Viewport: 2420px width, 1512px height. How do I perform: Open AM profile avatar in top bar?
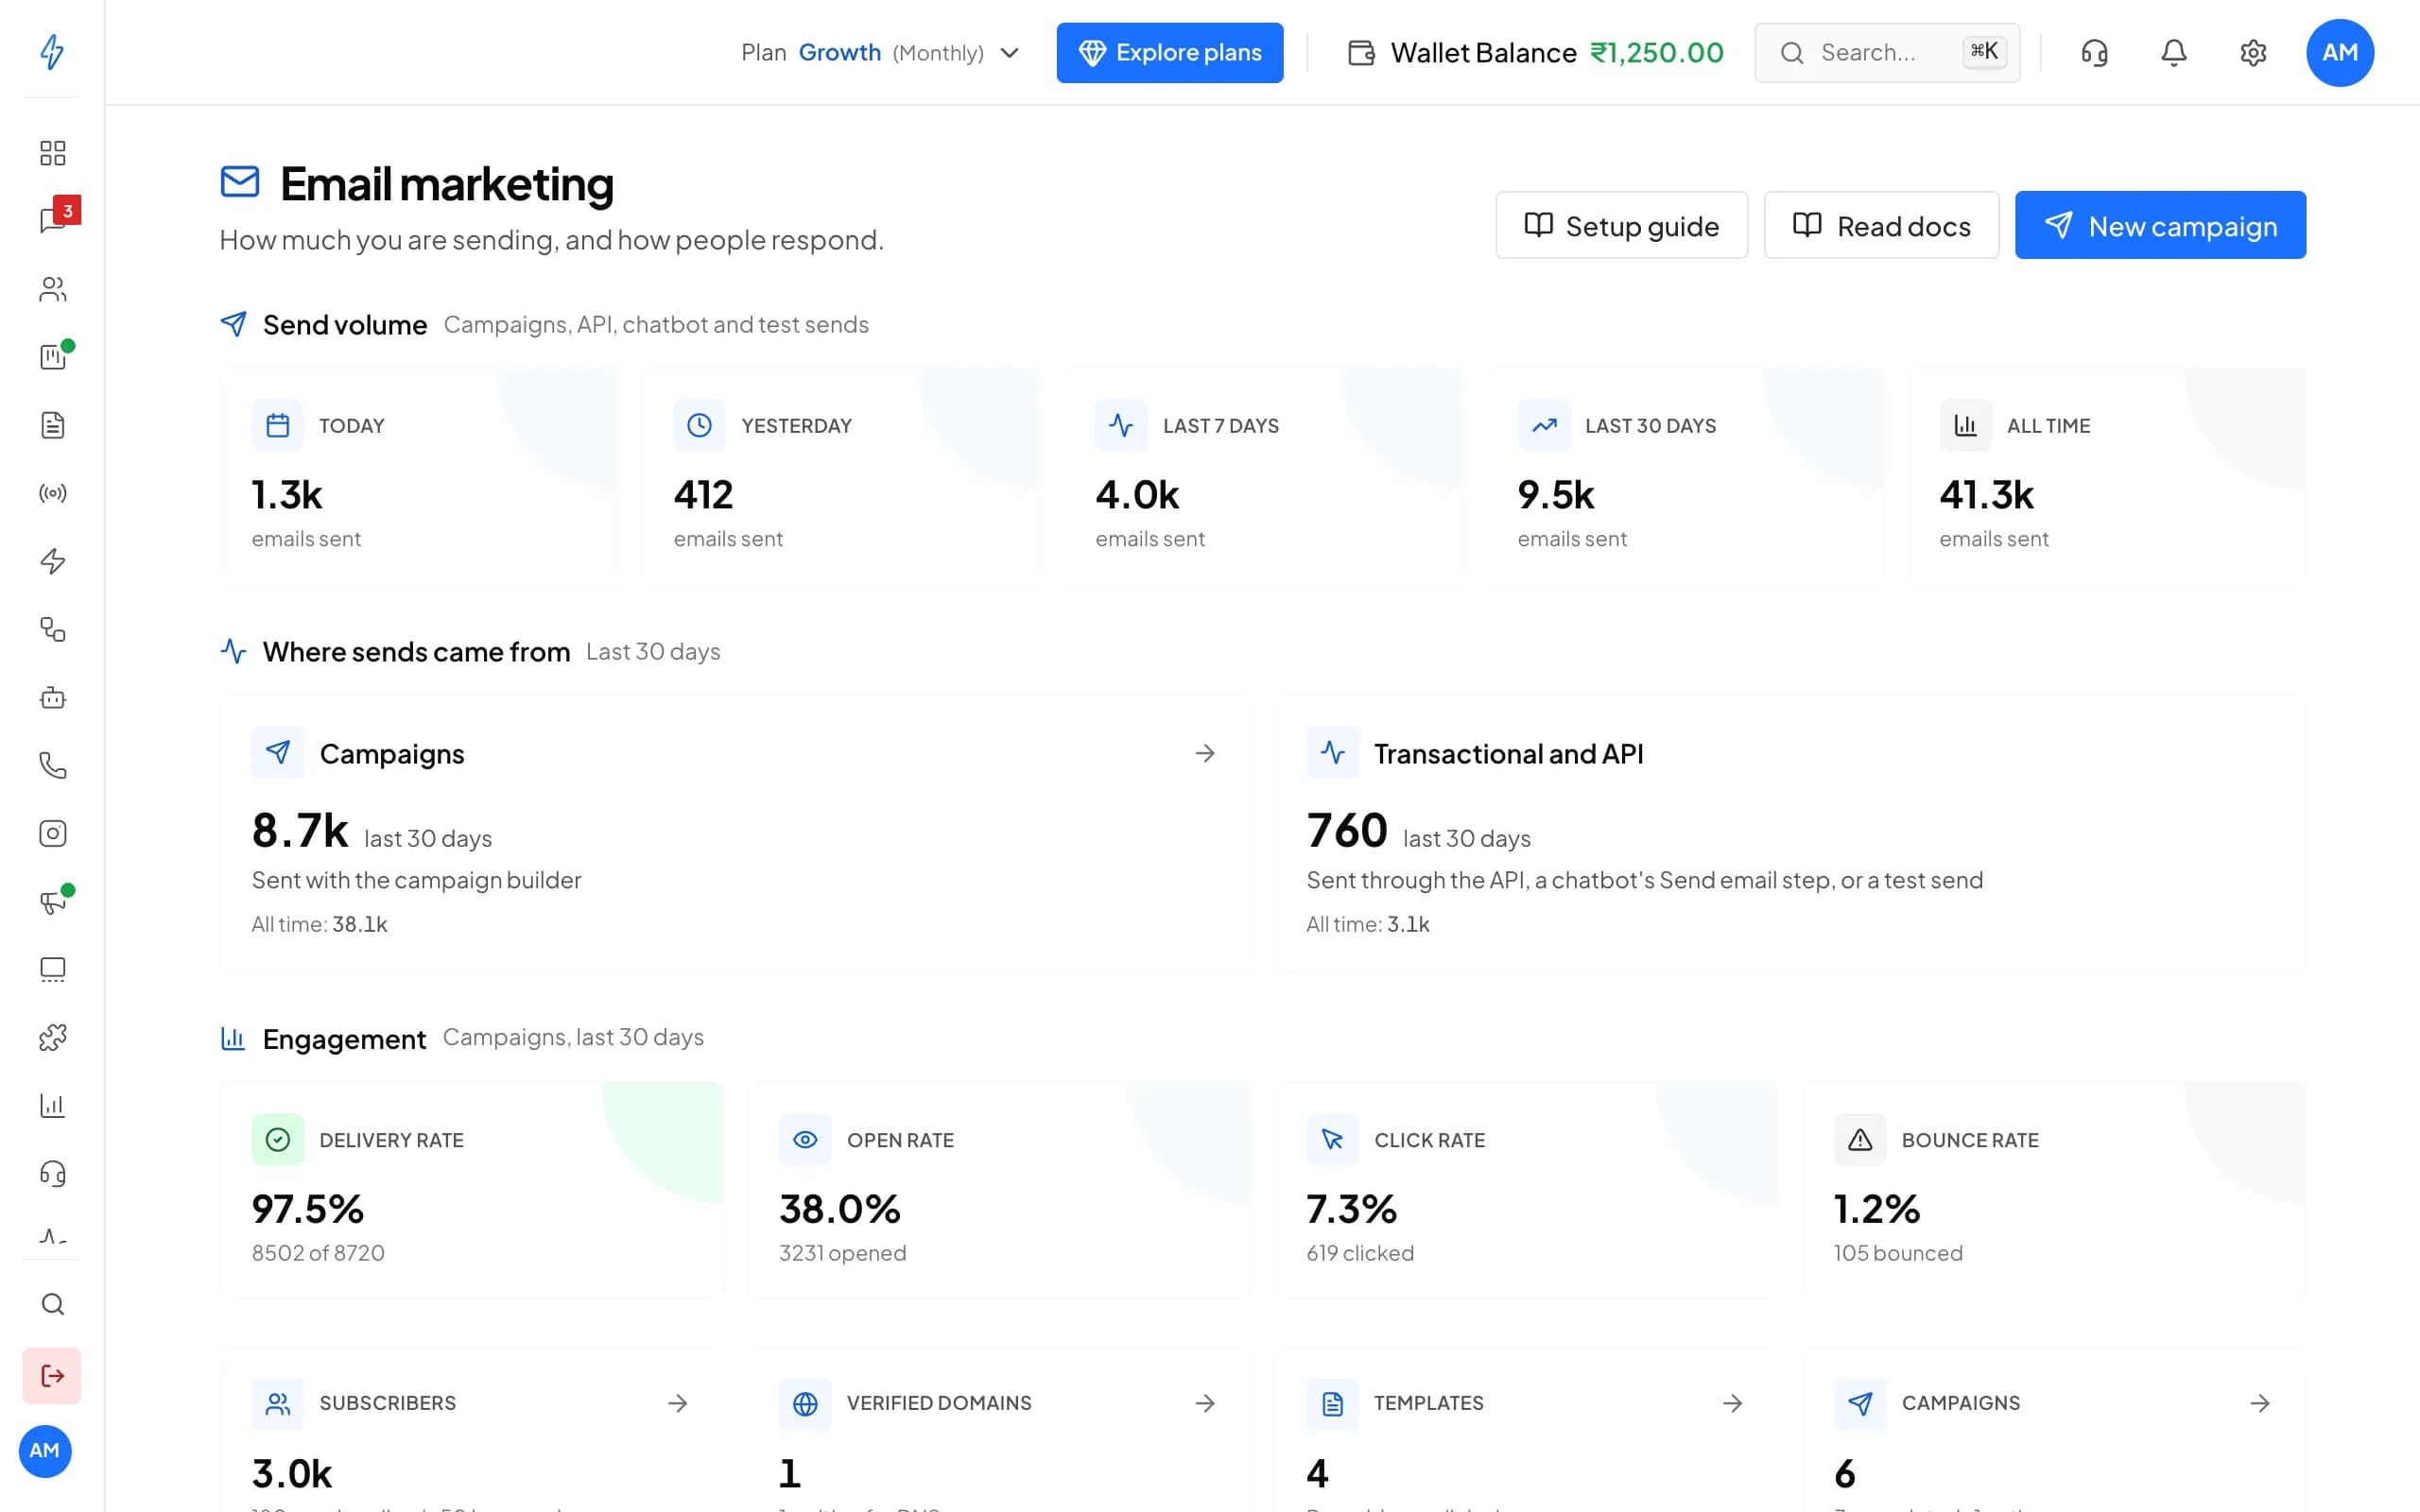[2340, 53]
